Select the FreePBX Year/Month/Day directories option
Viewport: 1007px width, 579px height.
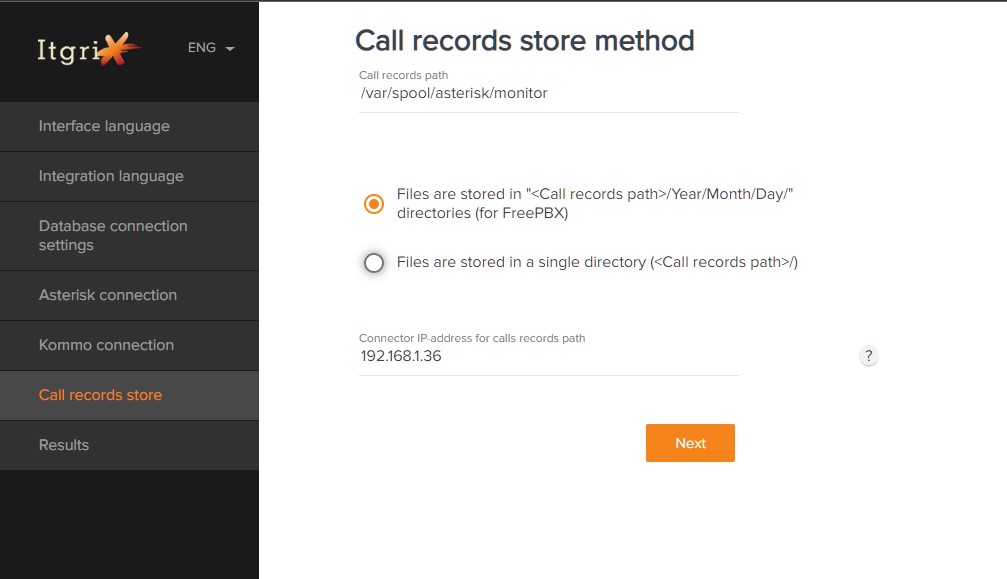click(374, 204)
